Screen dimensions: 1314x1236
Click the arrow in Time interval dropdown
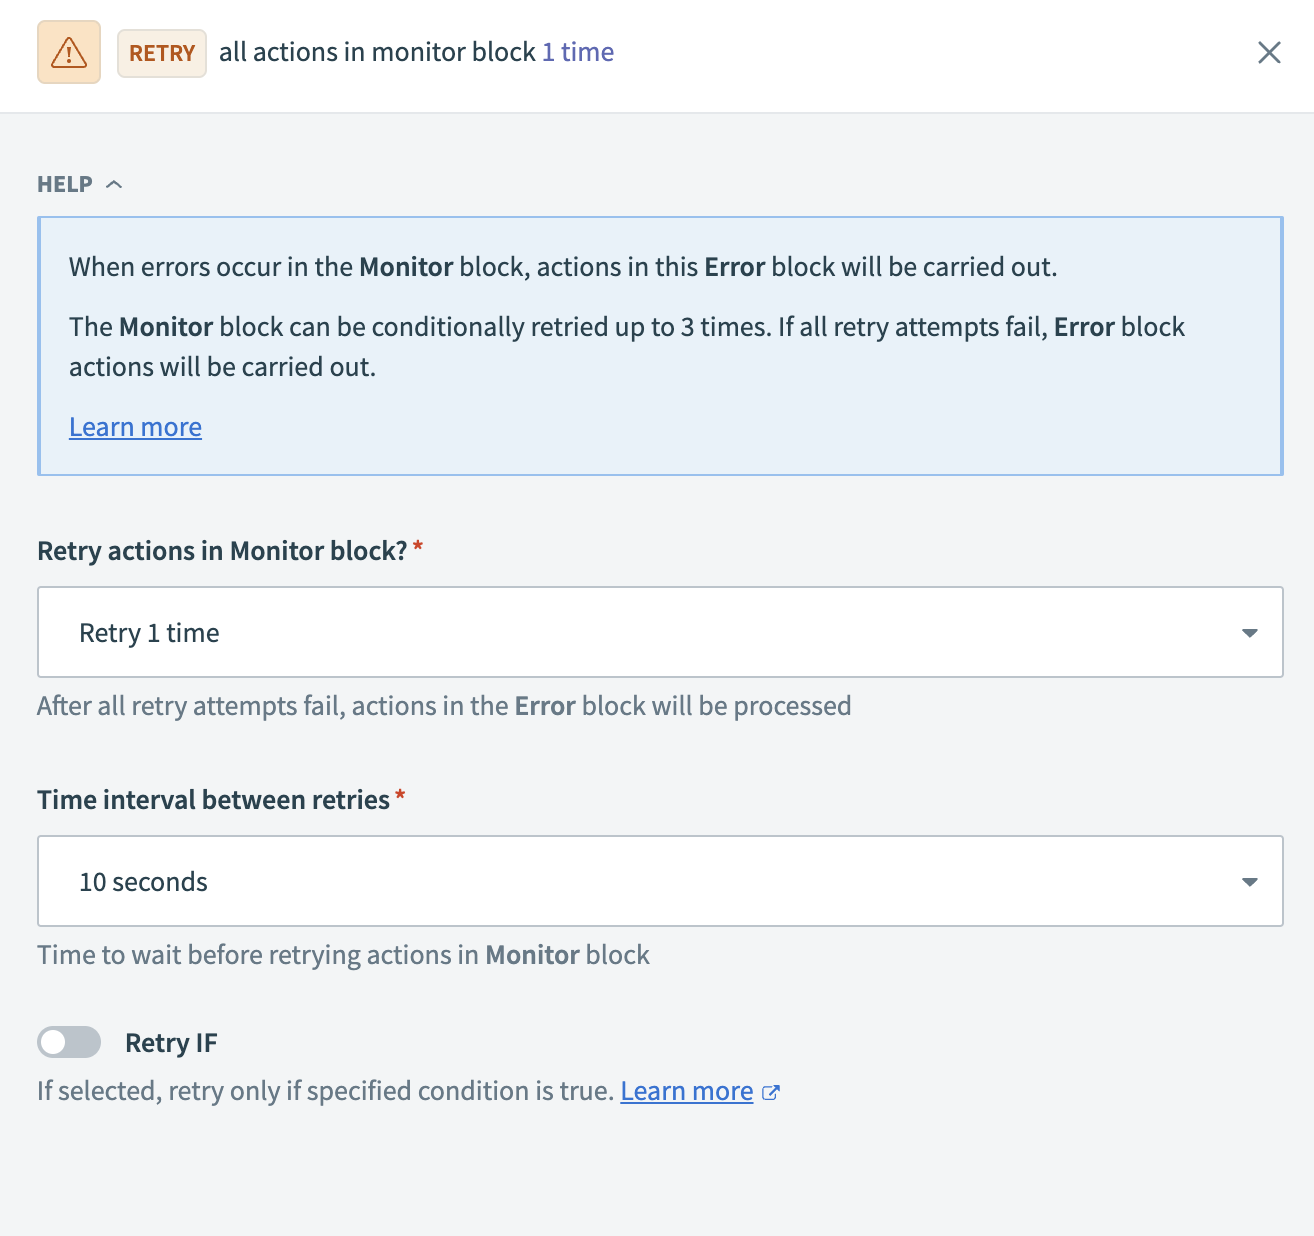pyautogui.click(x=1249, y=882)
